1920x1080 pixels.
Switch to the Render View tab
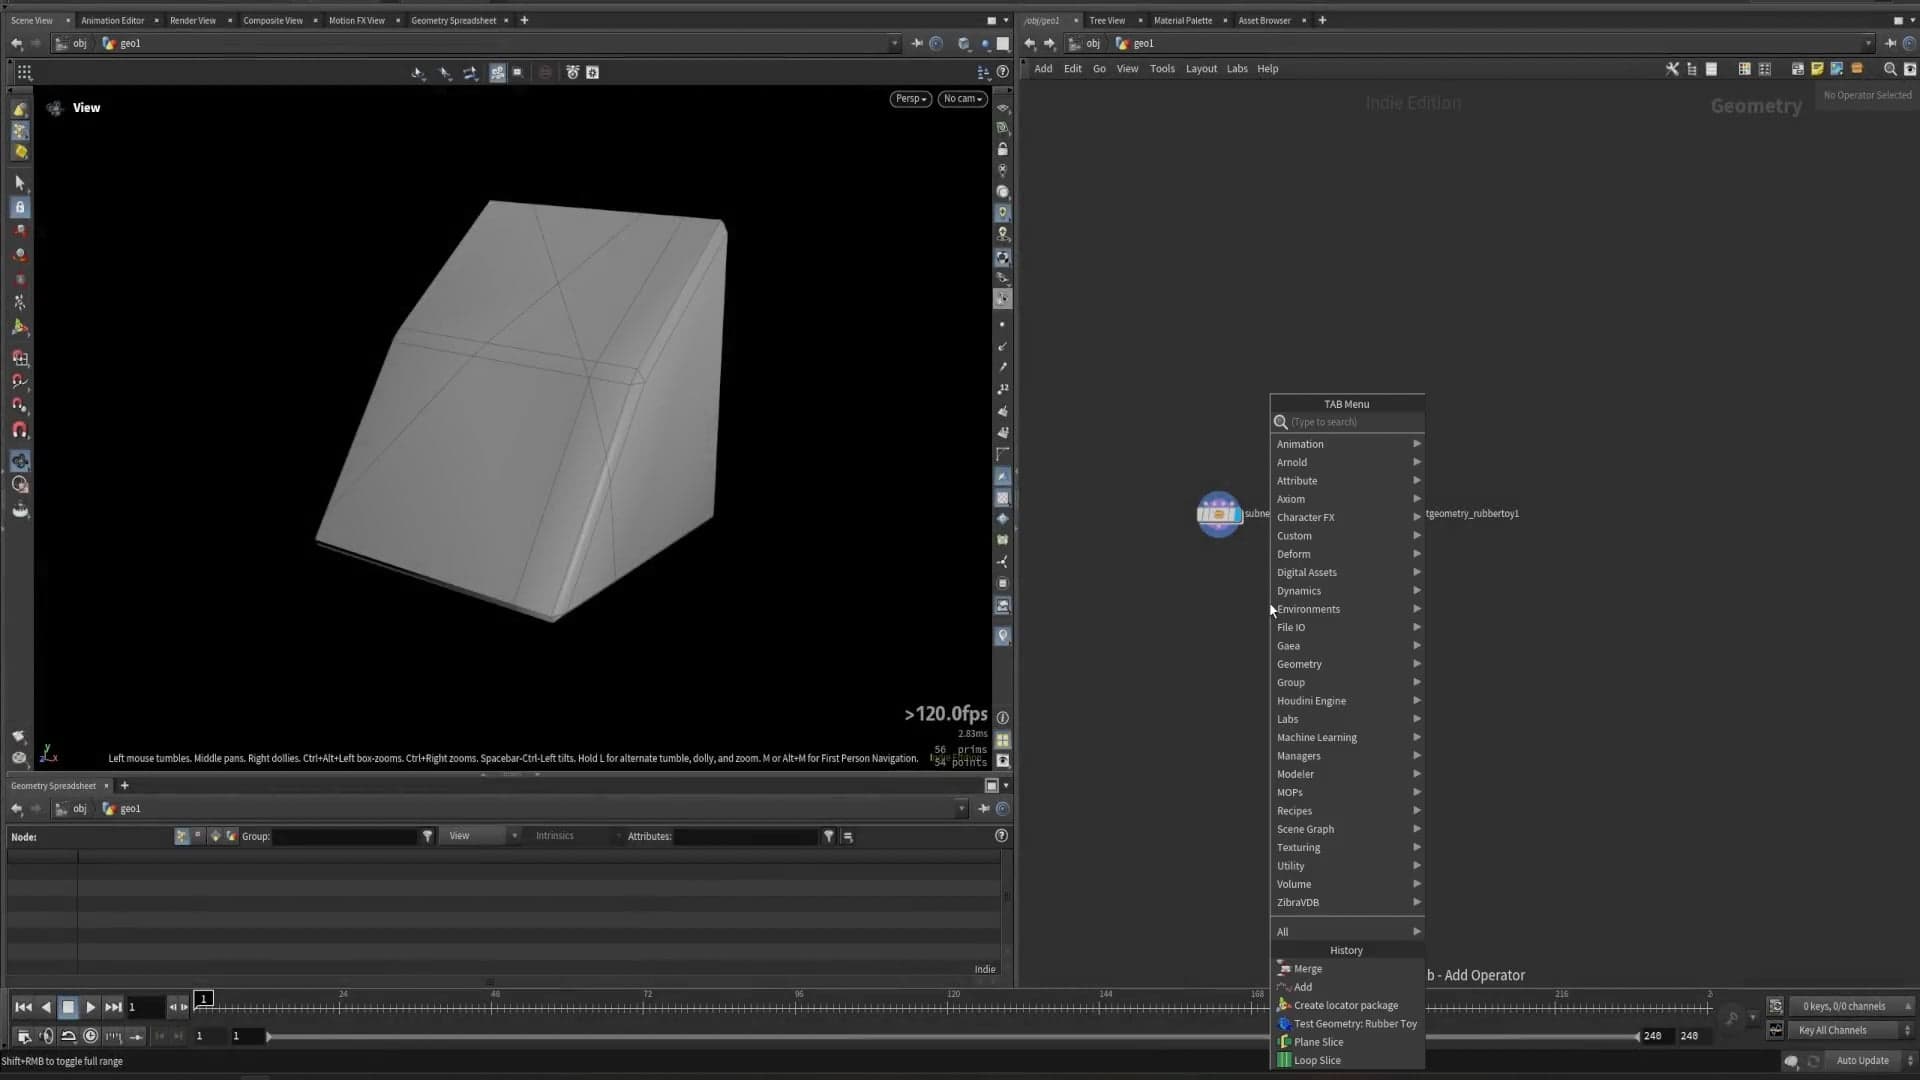(193, 20)
